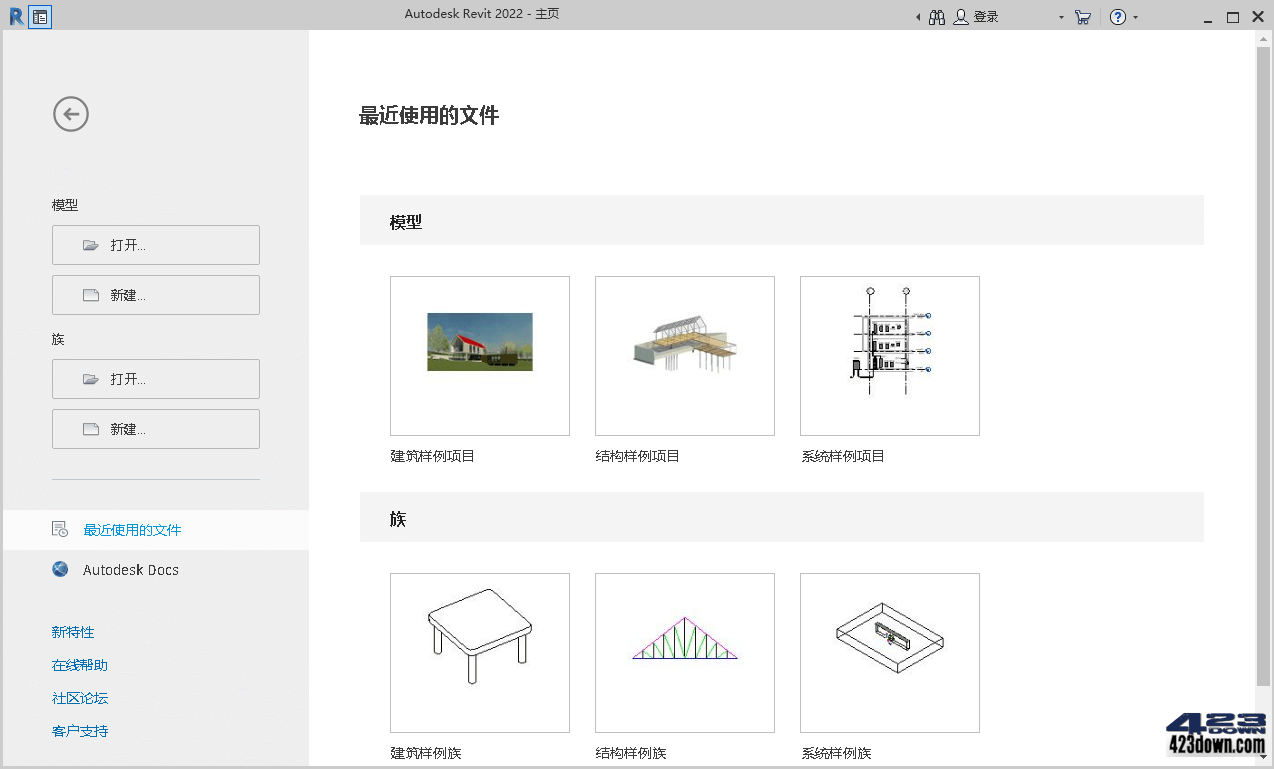Open the 建筑样例项目 thumbnail
Screen dimensions: 1274x769
[479, 355]
